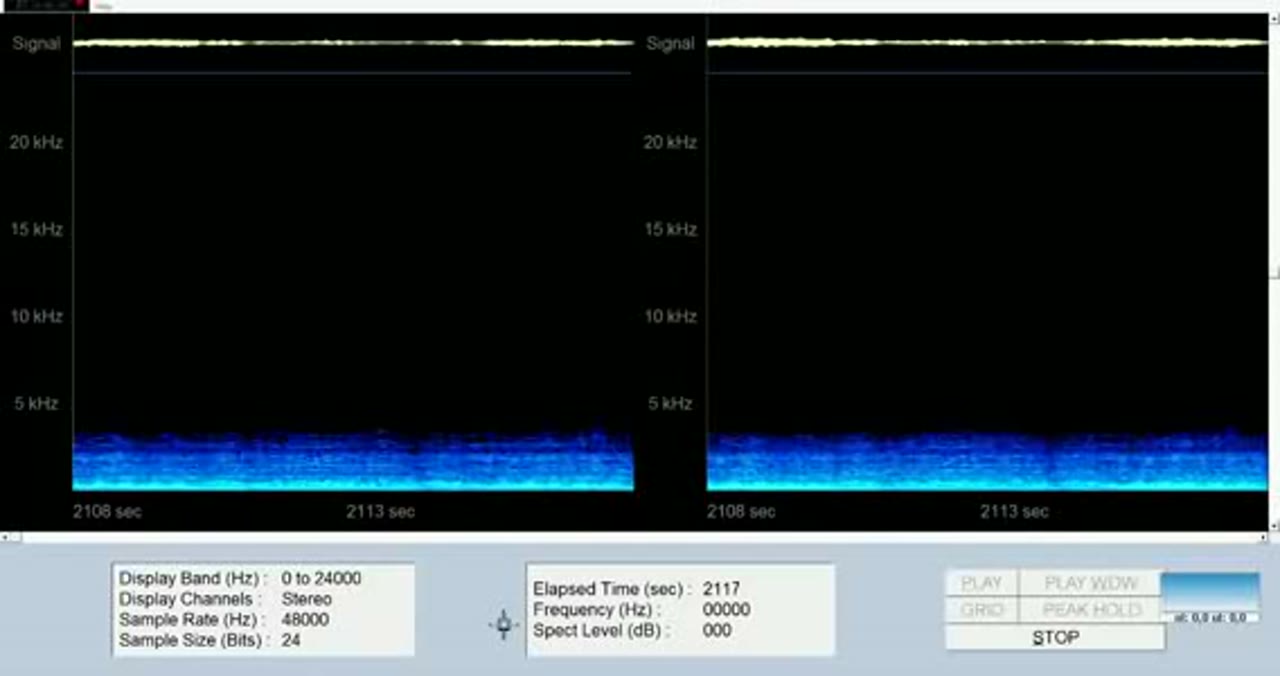Screen dimensions: 1280x676
Task: Click "Signal" label of the left channel
Action: [x=36, y=44]
